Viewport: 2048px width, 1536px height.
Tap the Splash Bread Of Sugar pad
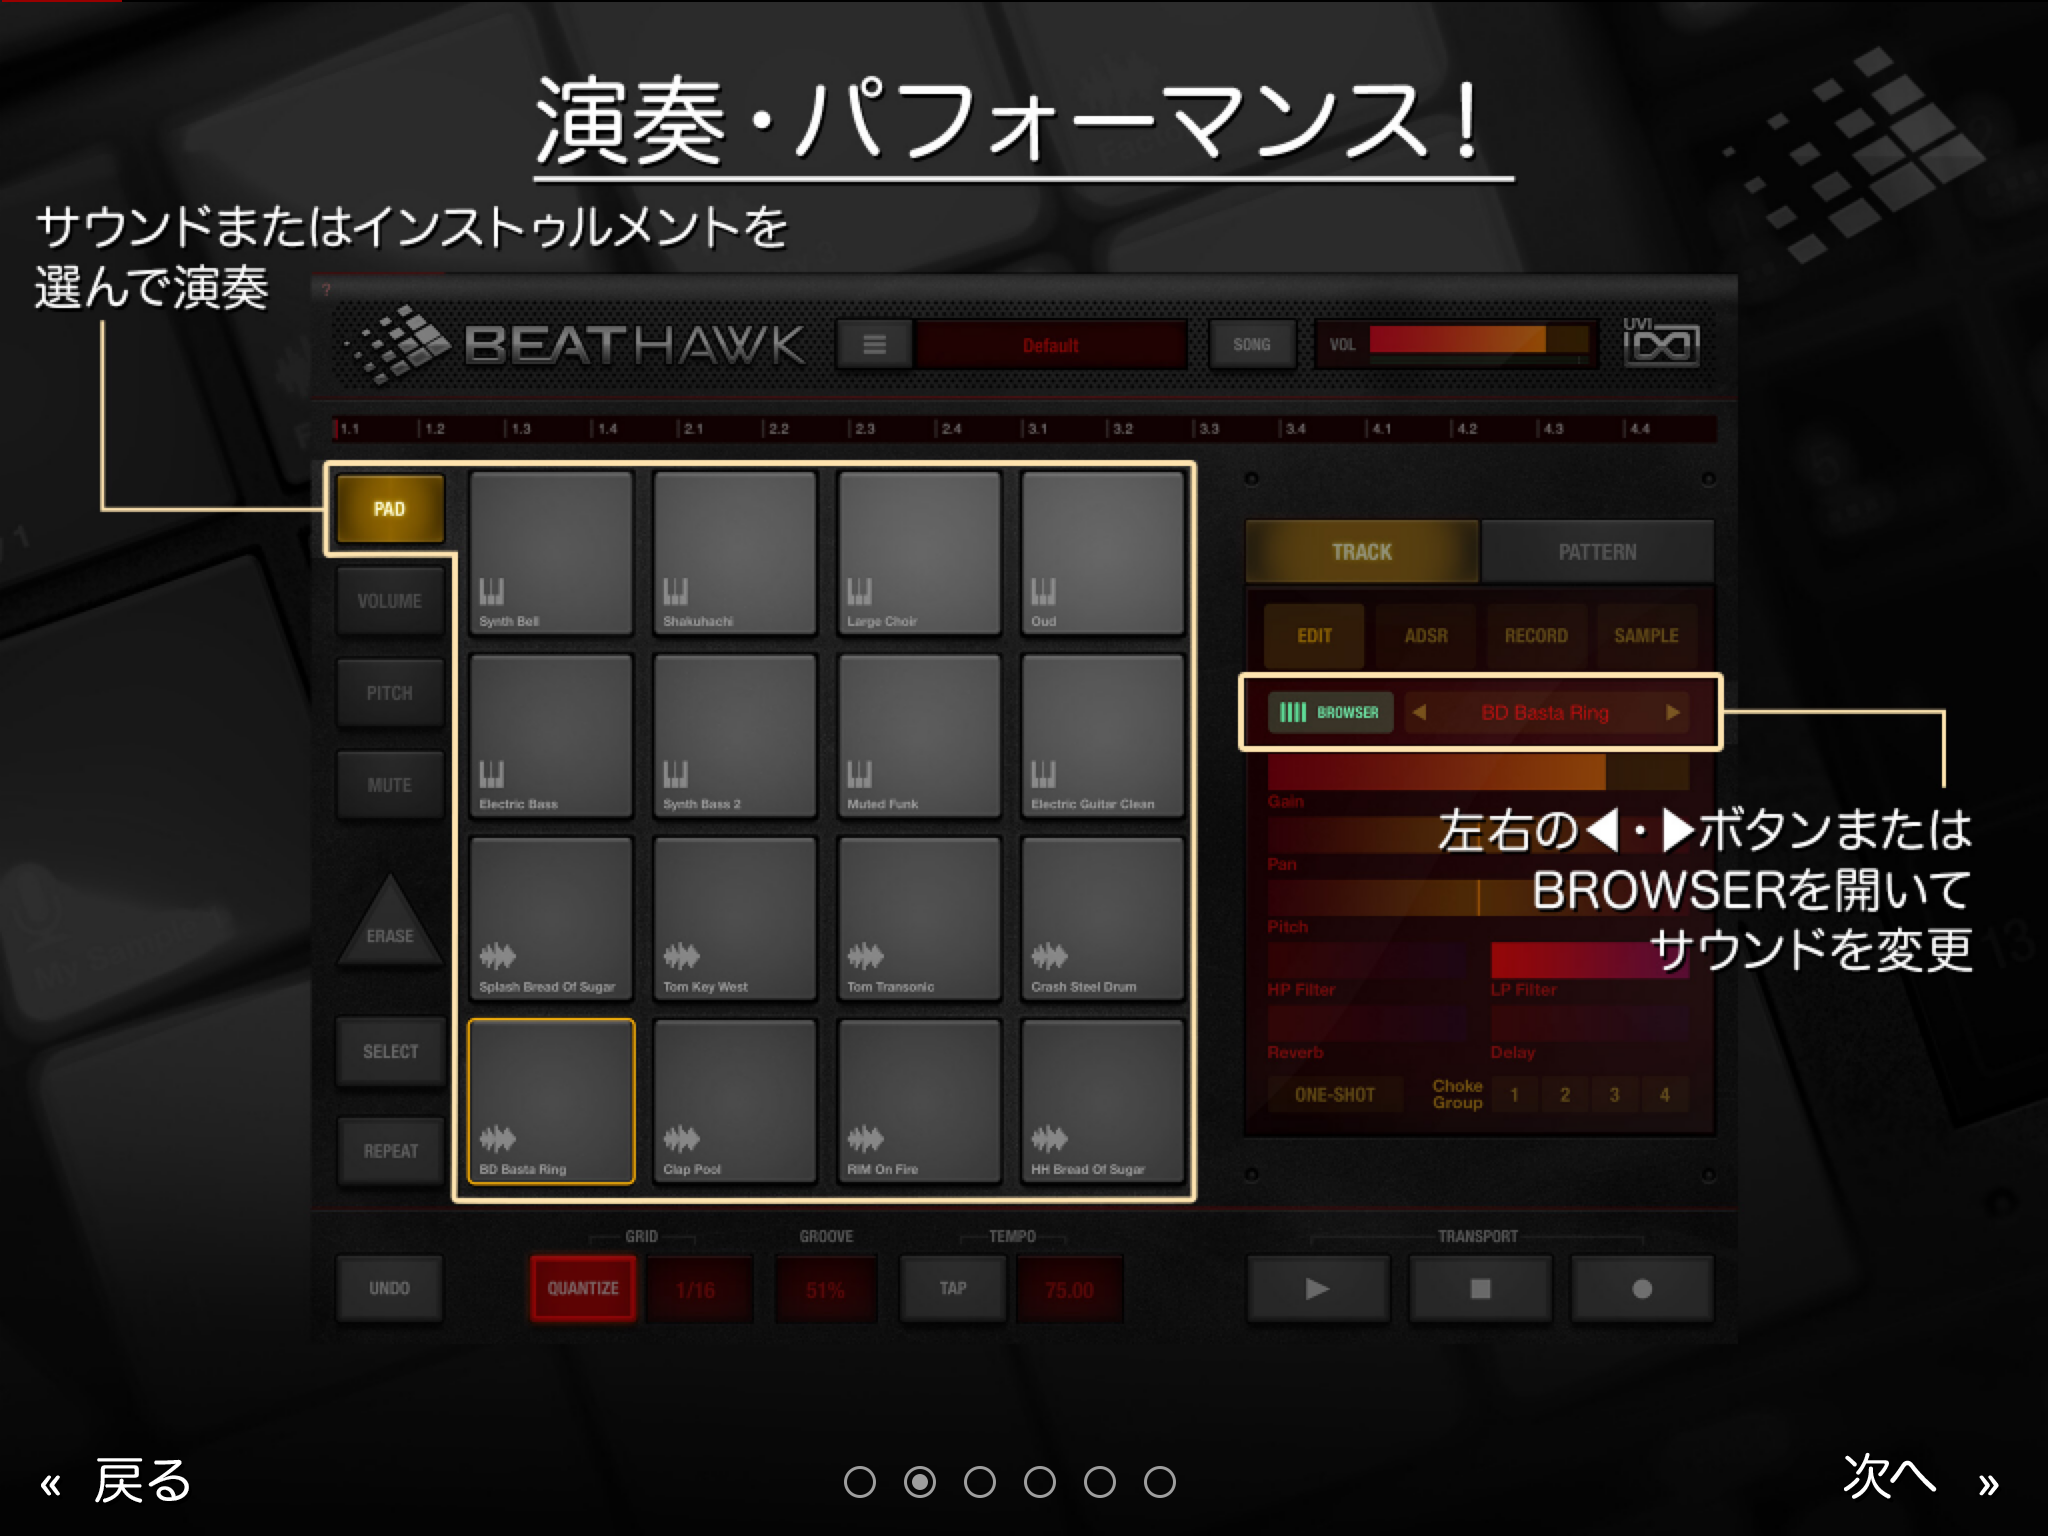pos(551,919)
